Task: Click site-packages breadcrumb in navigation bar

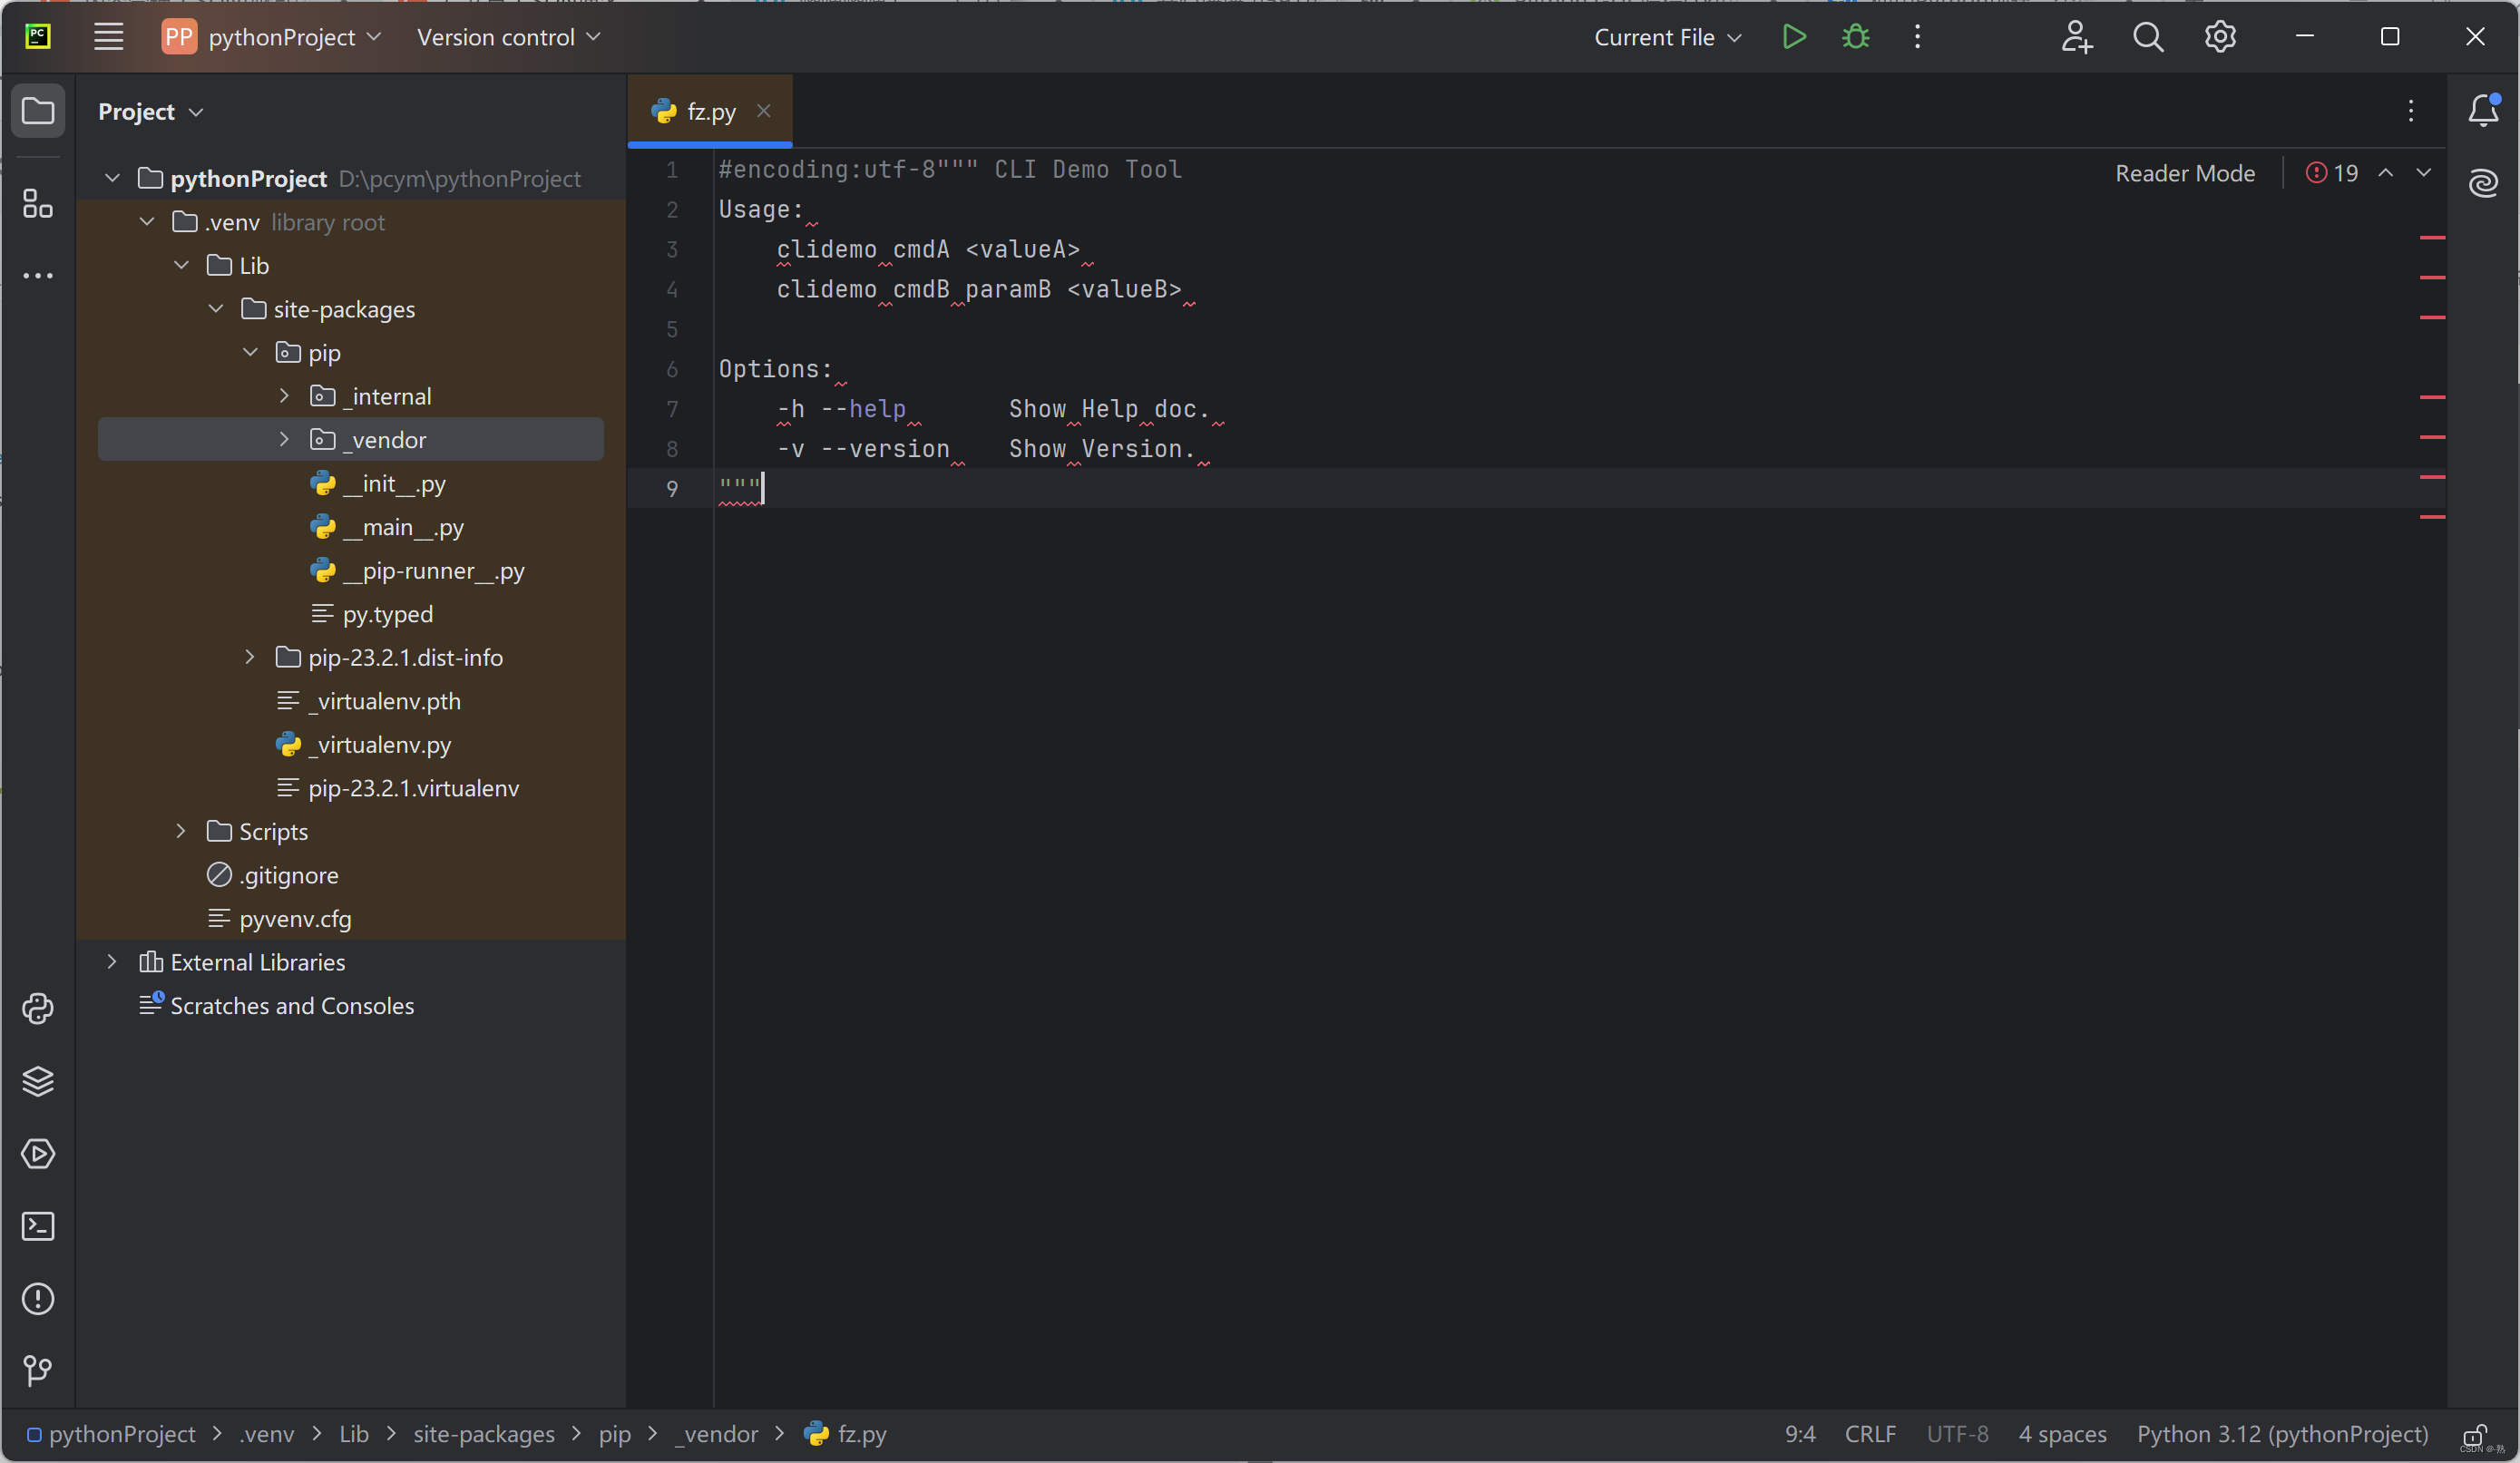Action: 484,1434
